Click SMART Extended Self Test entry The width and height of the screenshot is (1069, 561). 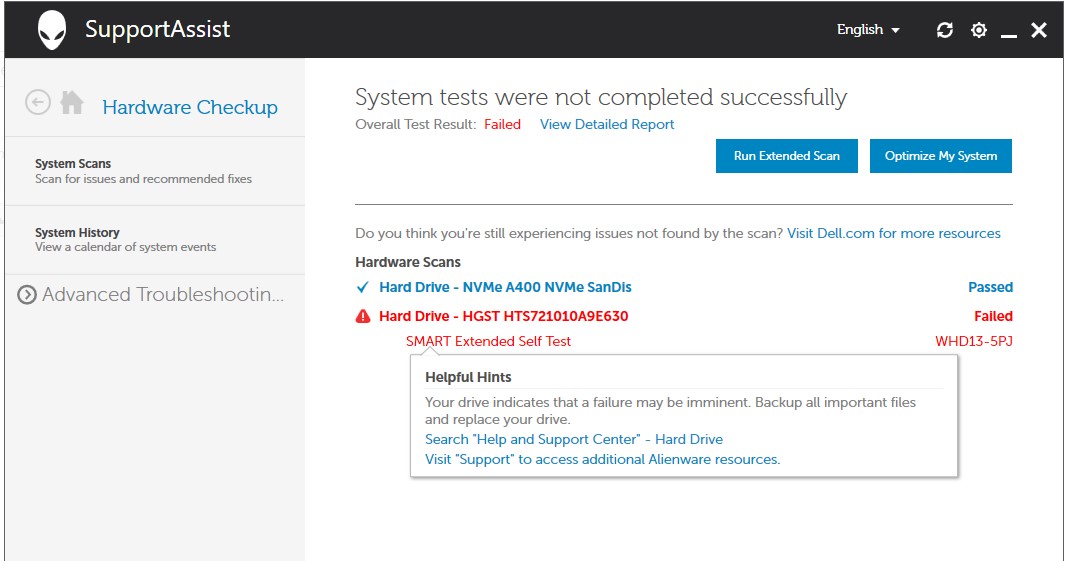(488, 342)
